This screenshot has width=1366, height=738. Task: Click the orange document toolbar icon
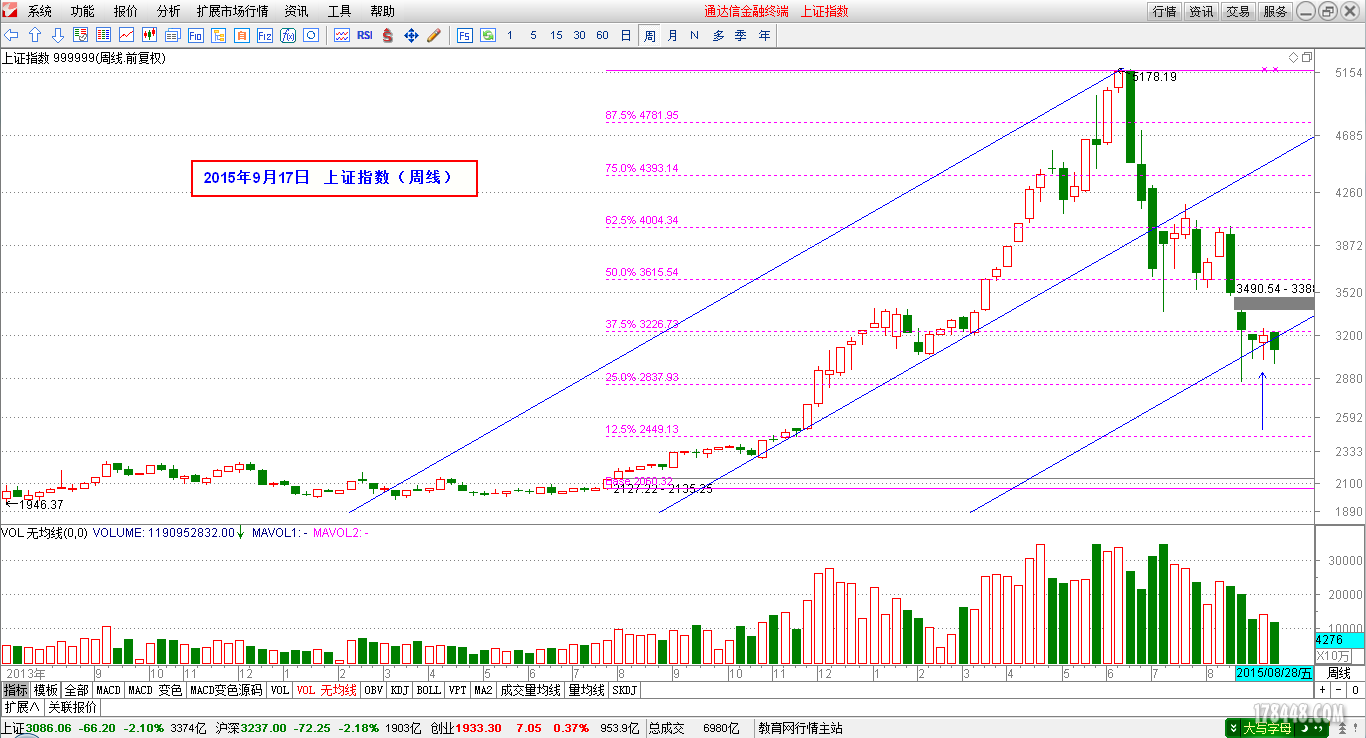(241, 35)
